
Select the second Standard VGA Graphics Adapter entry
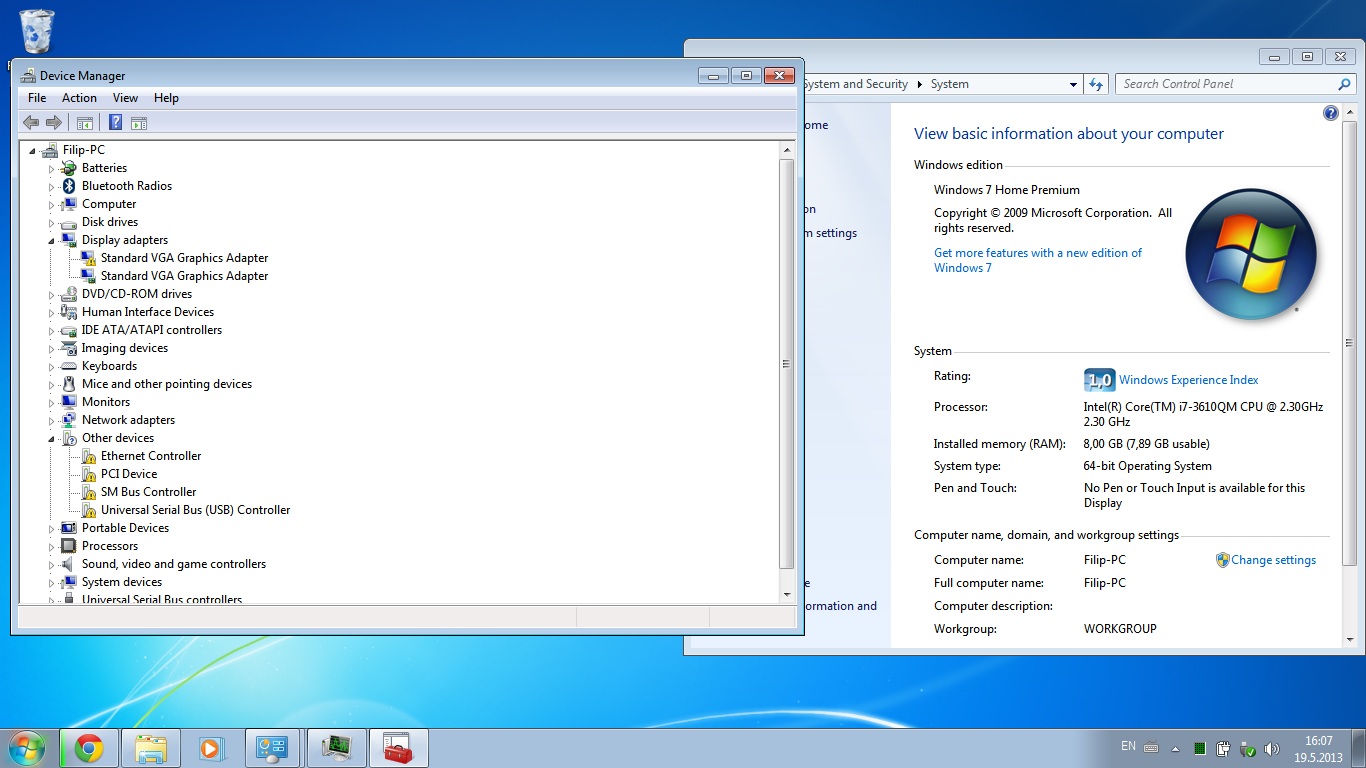184,276
